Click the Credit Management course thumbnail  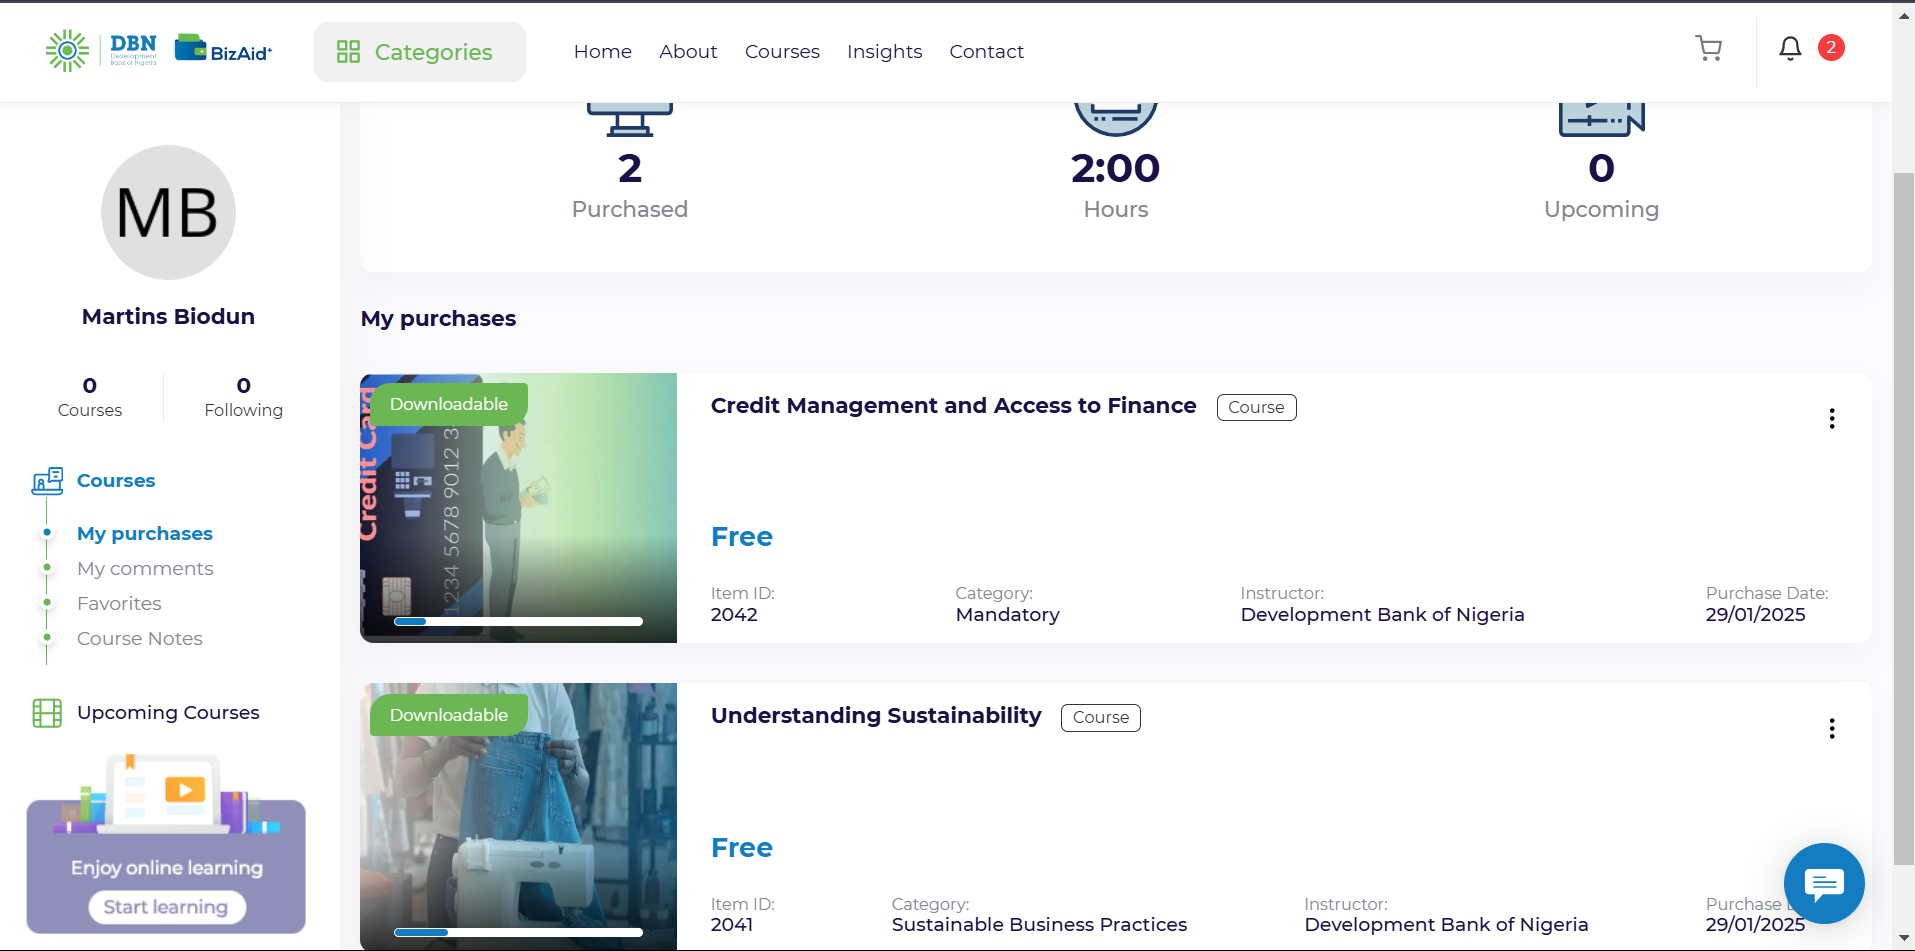(518, 508)
